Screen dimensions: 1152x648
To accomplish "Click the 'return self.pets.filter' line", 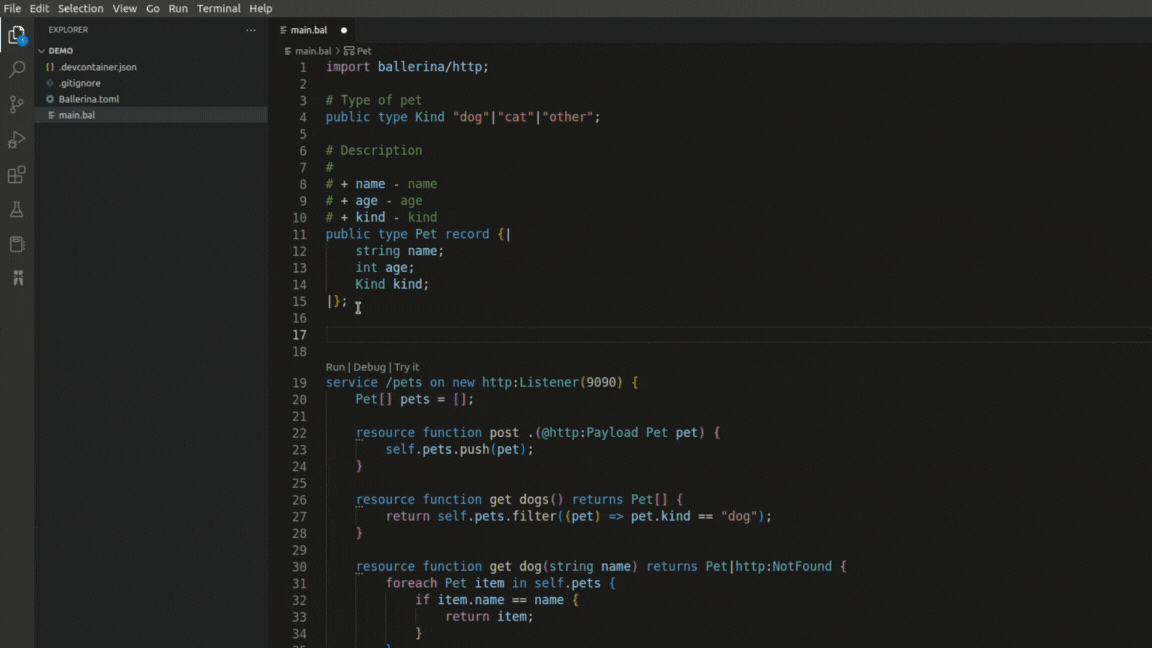I will [x=579, y=516].
